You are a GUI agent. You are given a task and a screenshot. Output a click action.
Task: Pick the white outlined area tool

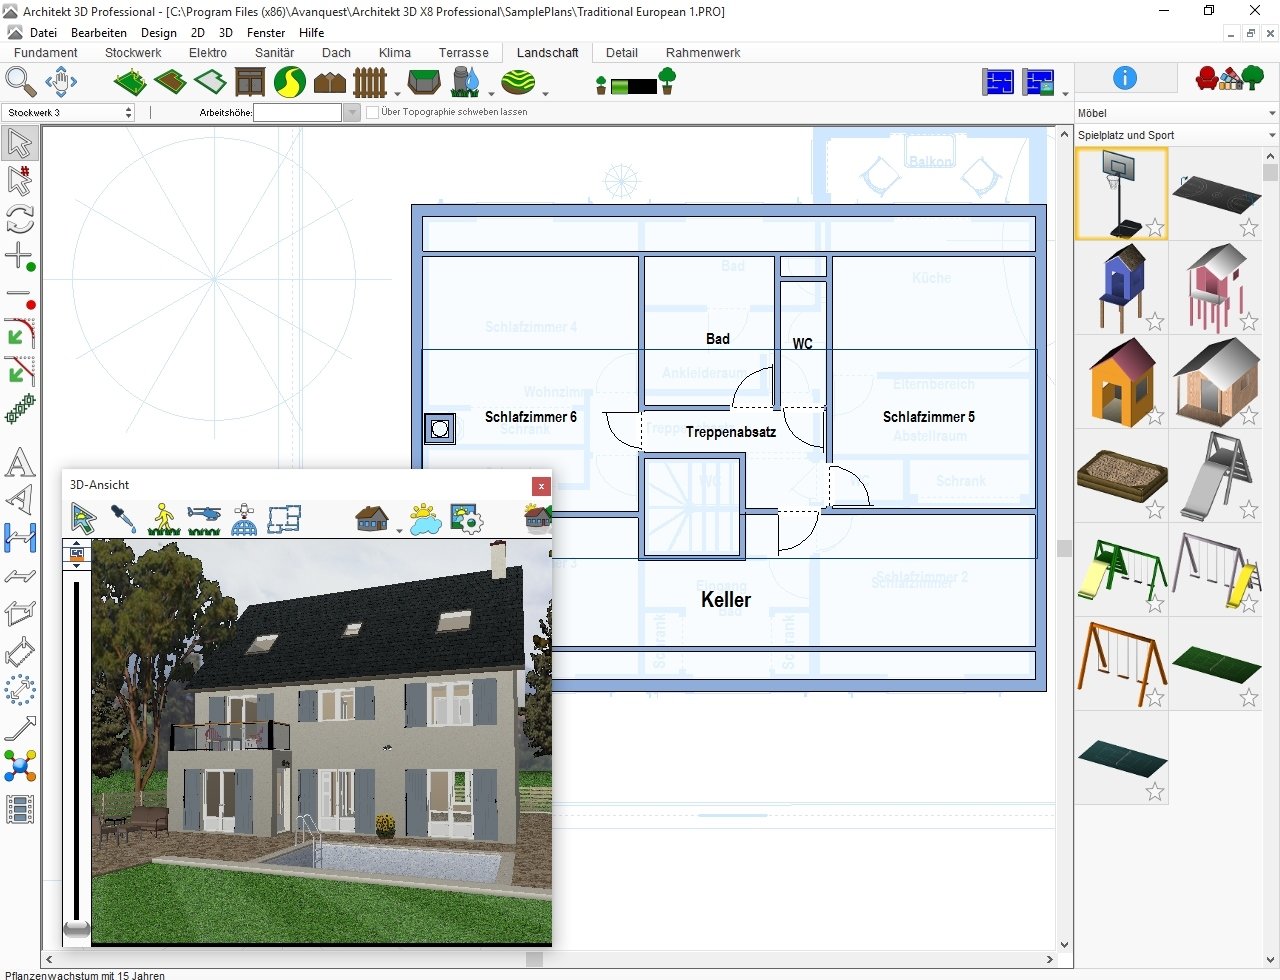210,81
